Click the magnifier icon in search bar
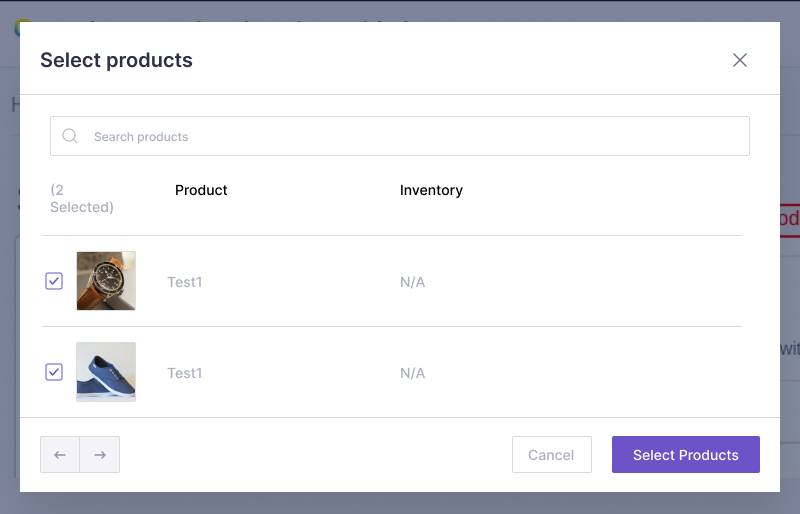Viewport: 800px width, 514px height. click(70, 136)
